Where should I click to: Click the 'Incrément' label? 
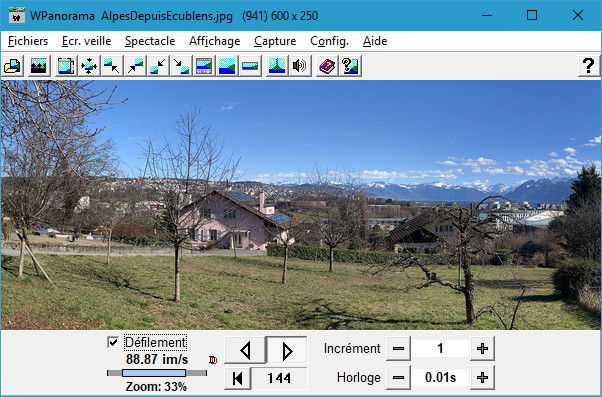point(352,349)
